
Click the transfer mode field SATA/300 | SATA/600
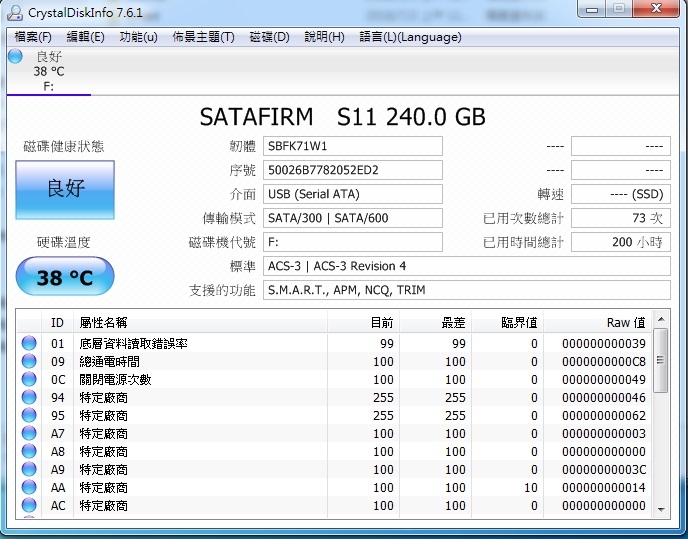tap(353, 218)
